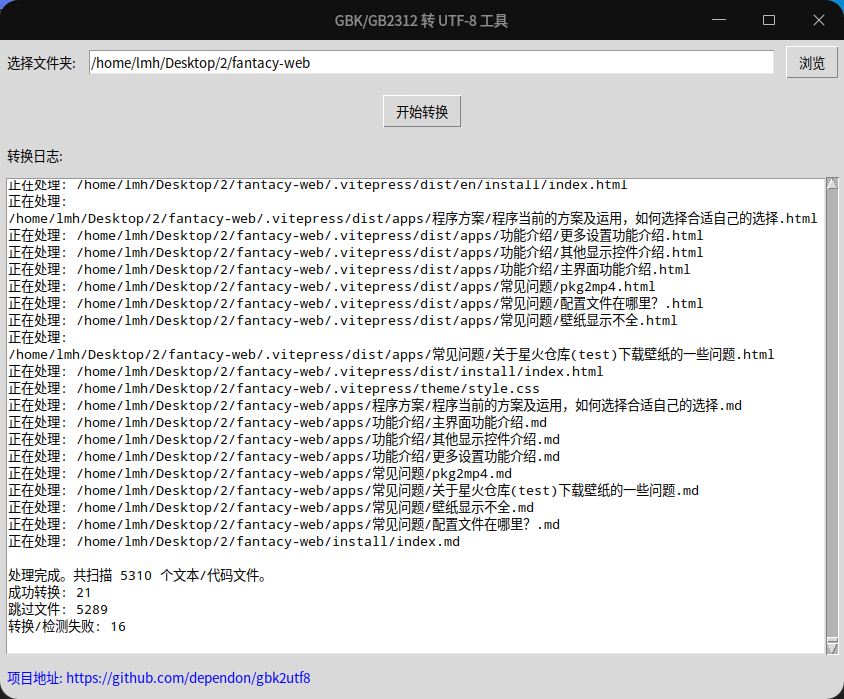
Task: Click the 处理完成 summary line in log
Action: [x=138, y=576]
